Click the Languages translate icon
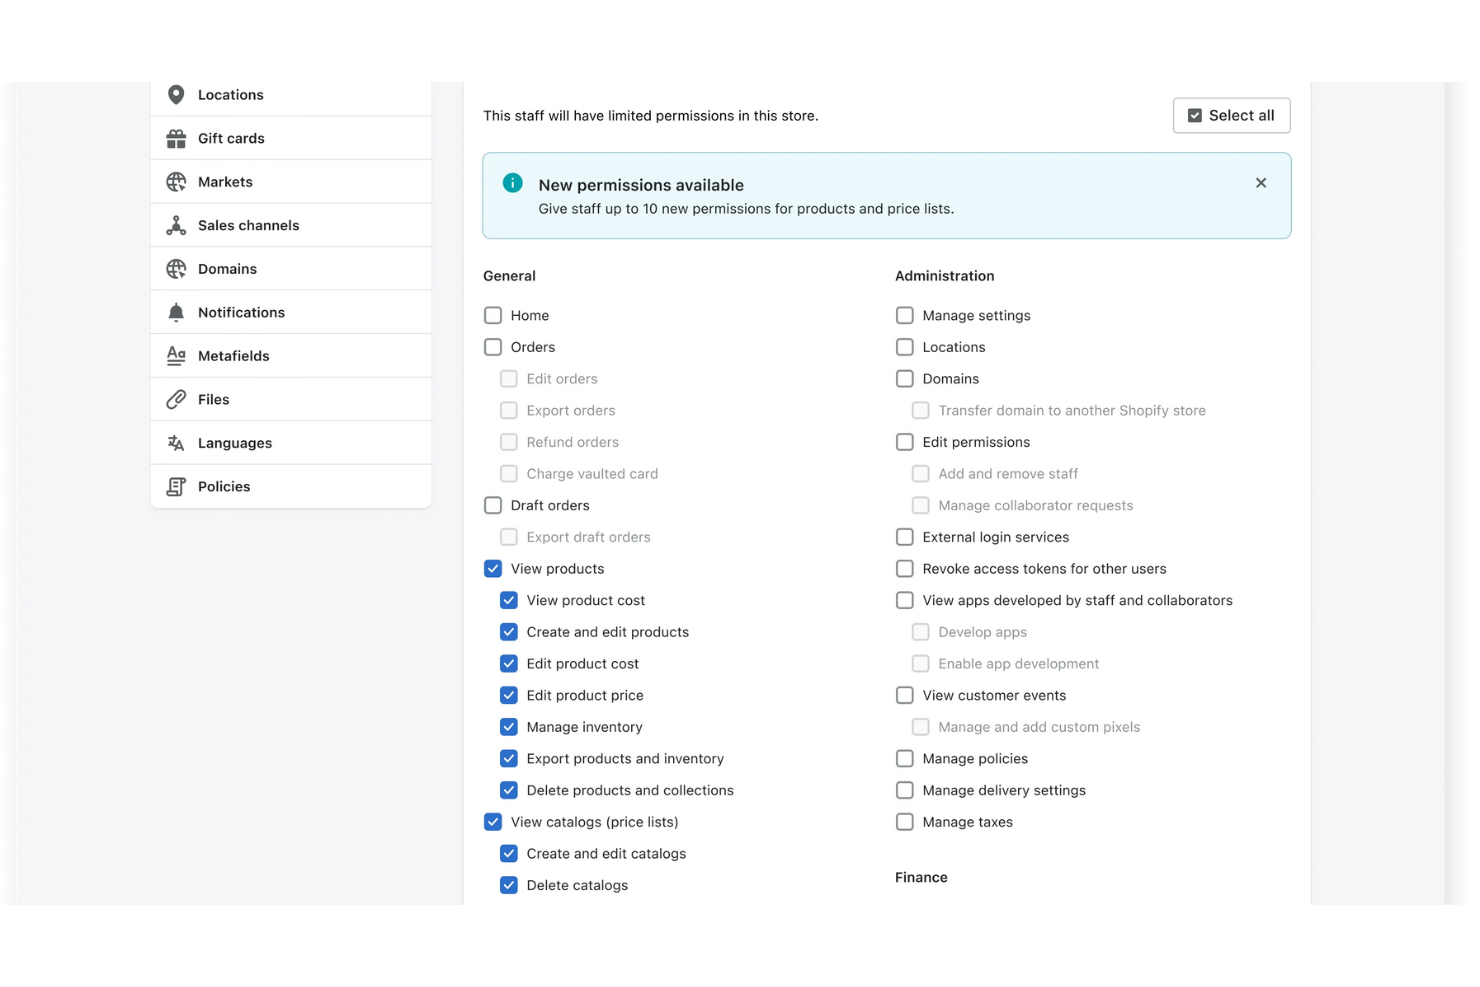This screenshot has height=987, width=1480. click(176, 443)
